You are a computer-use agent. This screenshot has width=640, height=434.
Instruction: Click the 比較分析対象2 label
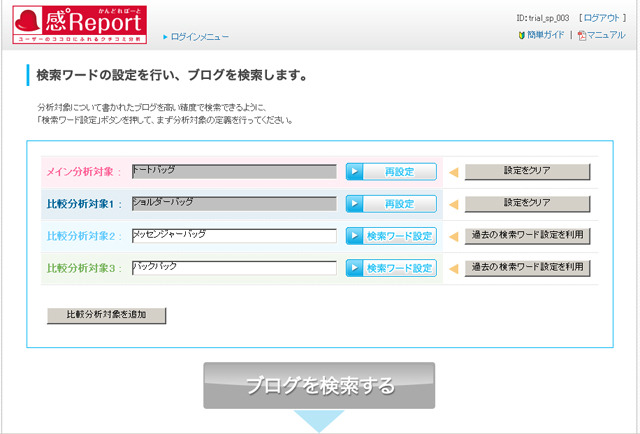coord(84,236)
